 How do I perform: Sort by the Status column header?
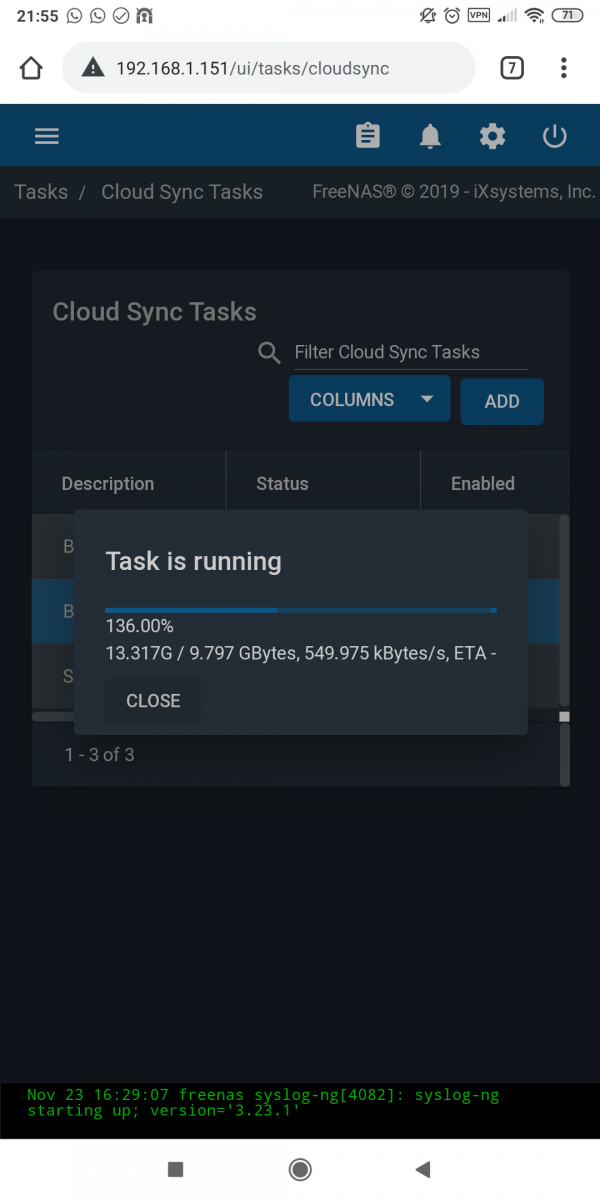coord(282,484)
